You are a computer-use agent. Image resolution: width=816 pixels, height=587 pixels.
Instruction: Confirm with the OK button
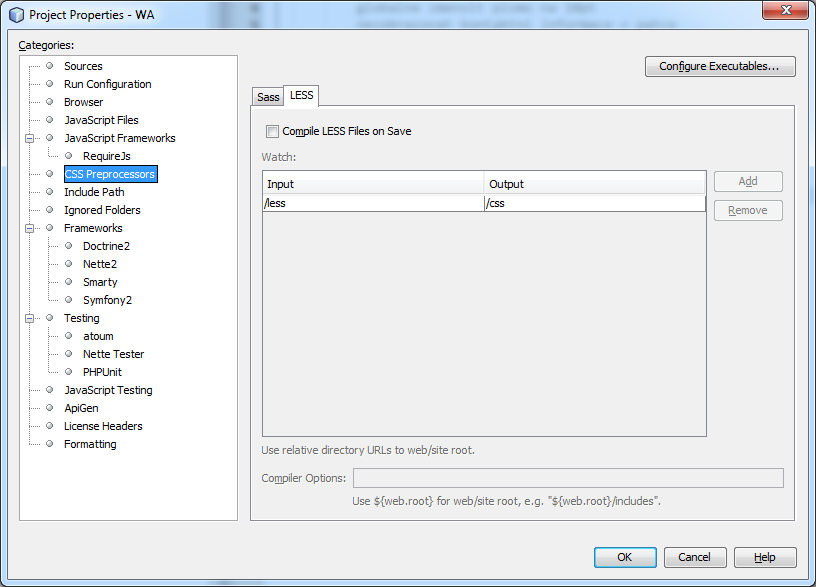[x=625, y=557]
